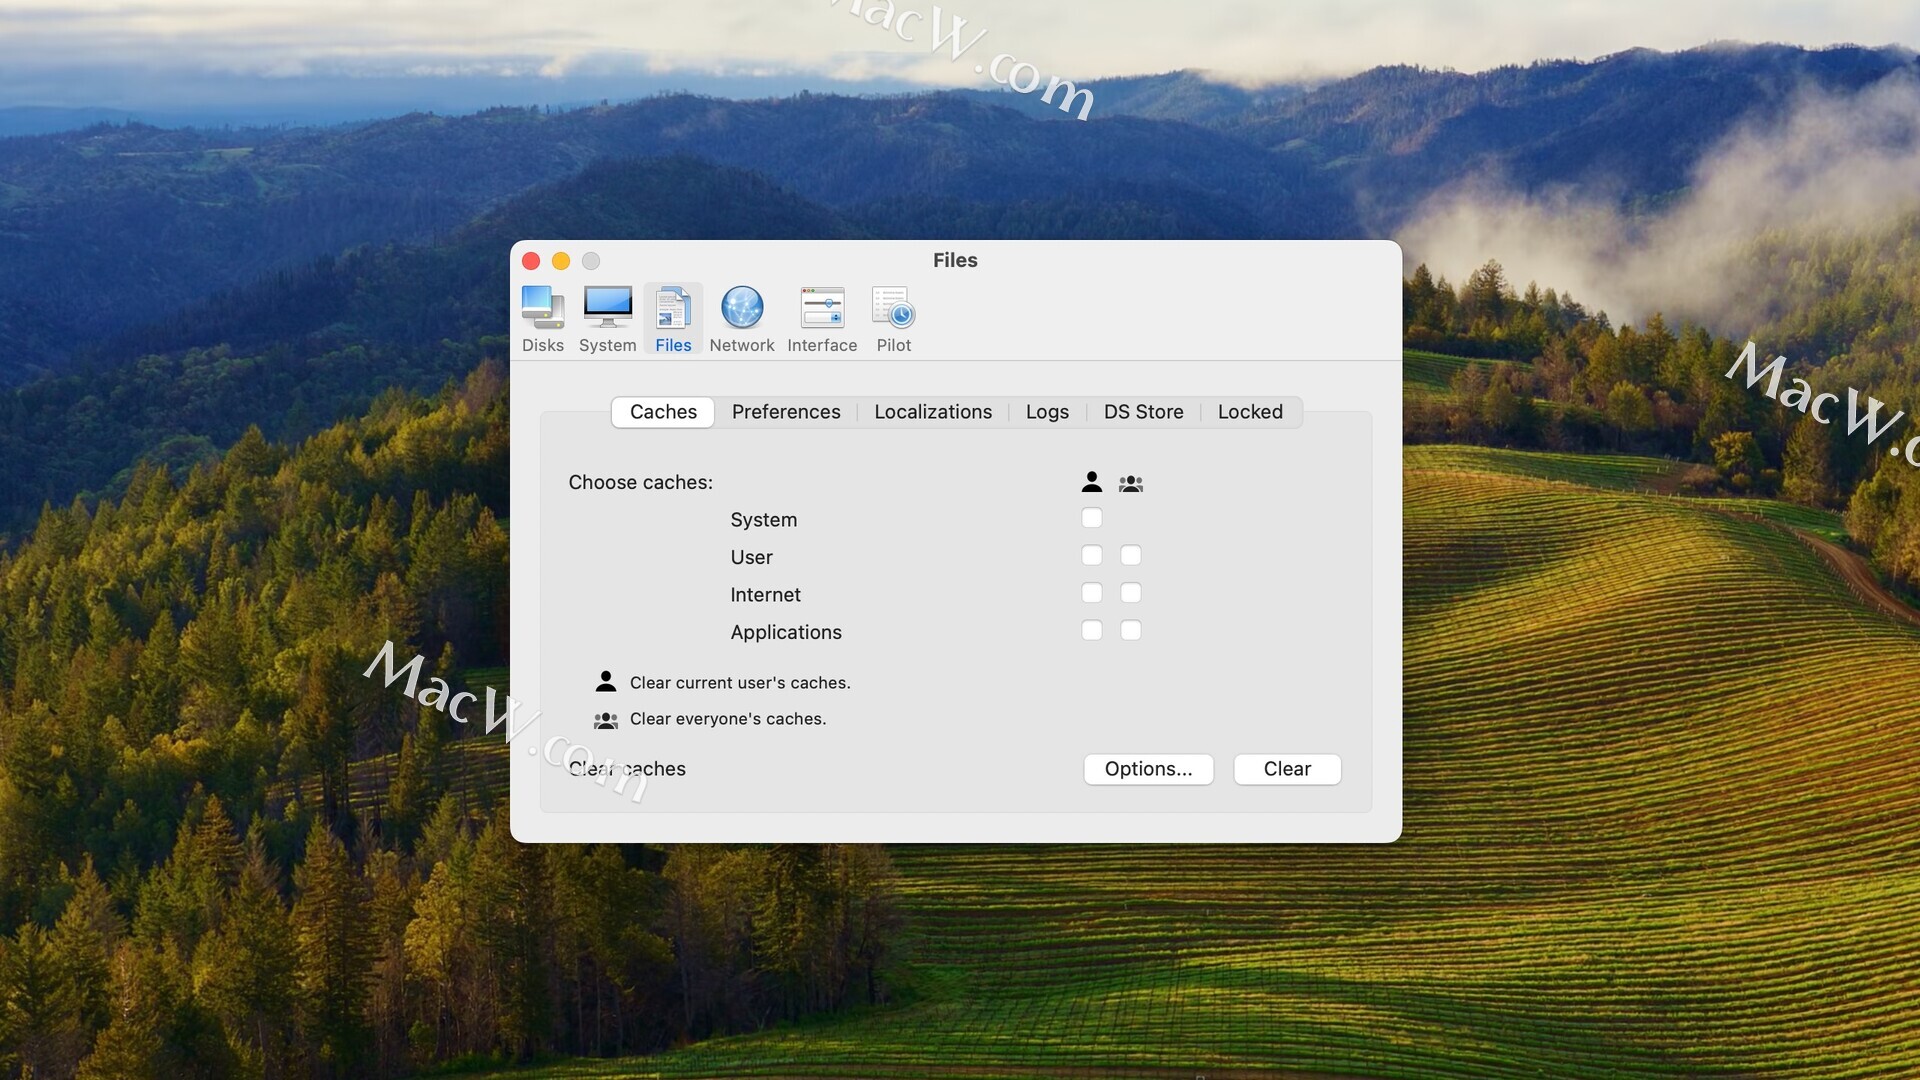Enable Applications caches for current user
1920x1080 pixels.
point(1091,630)
